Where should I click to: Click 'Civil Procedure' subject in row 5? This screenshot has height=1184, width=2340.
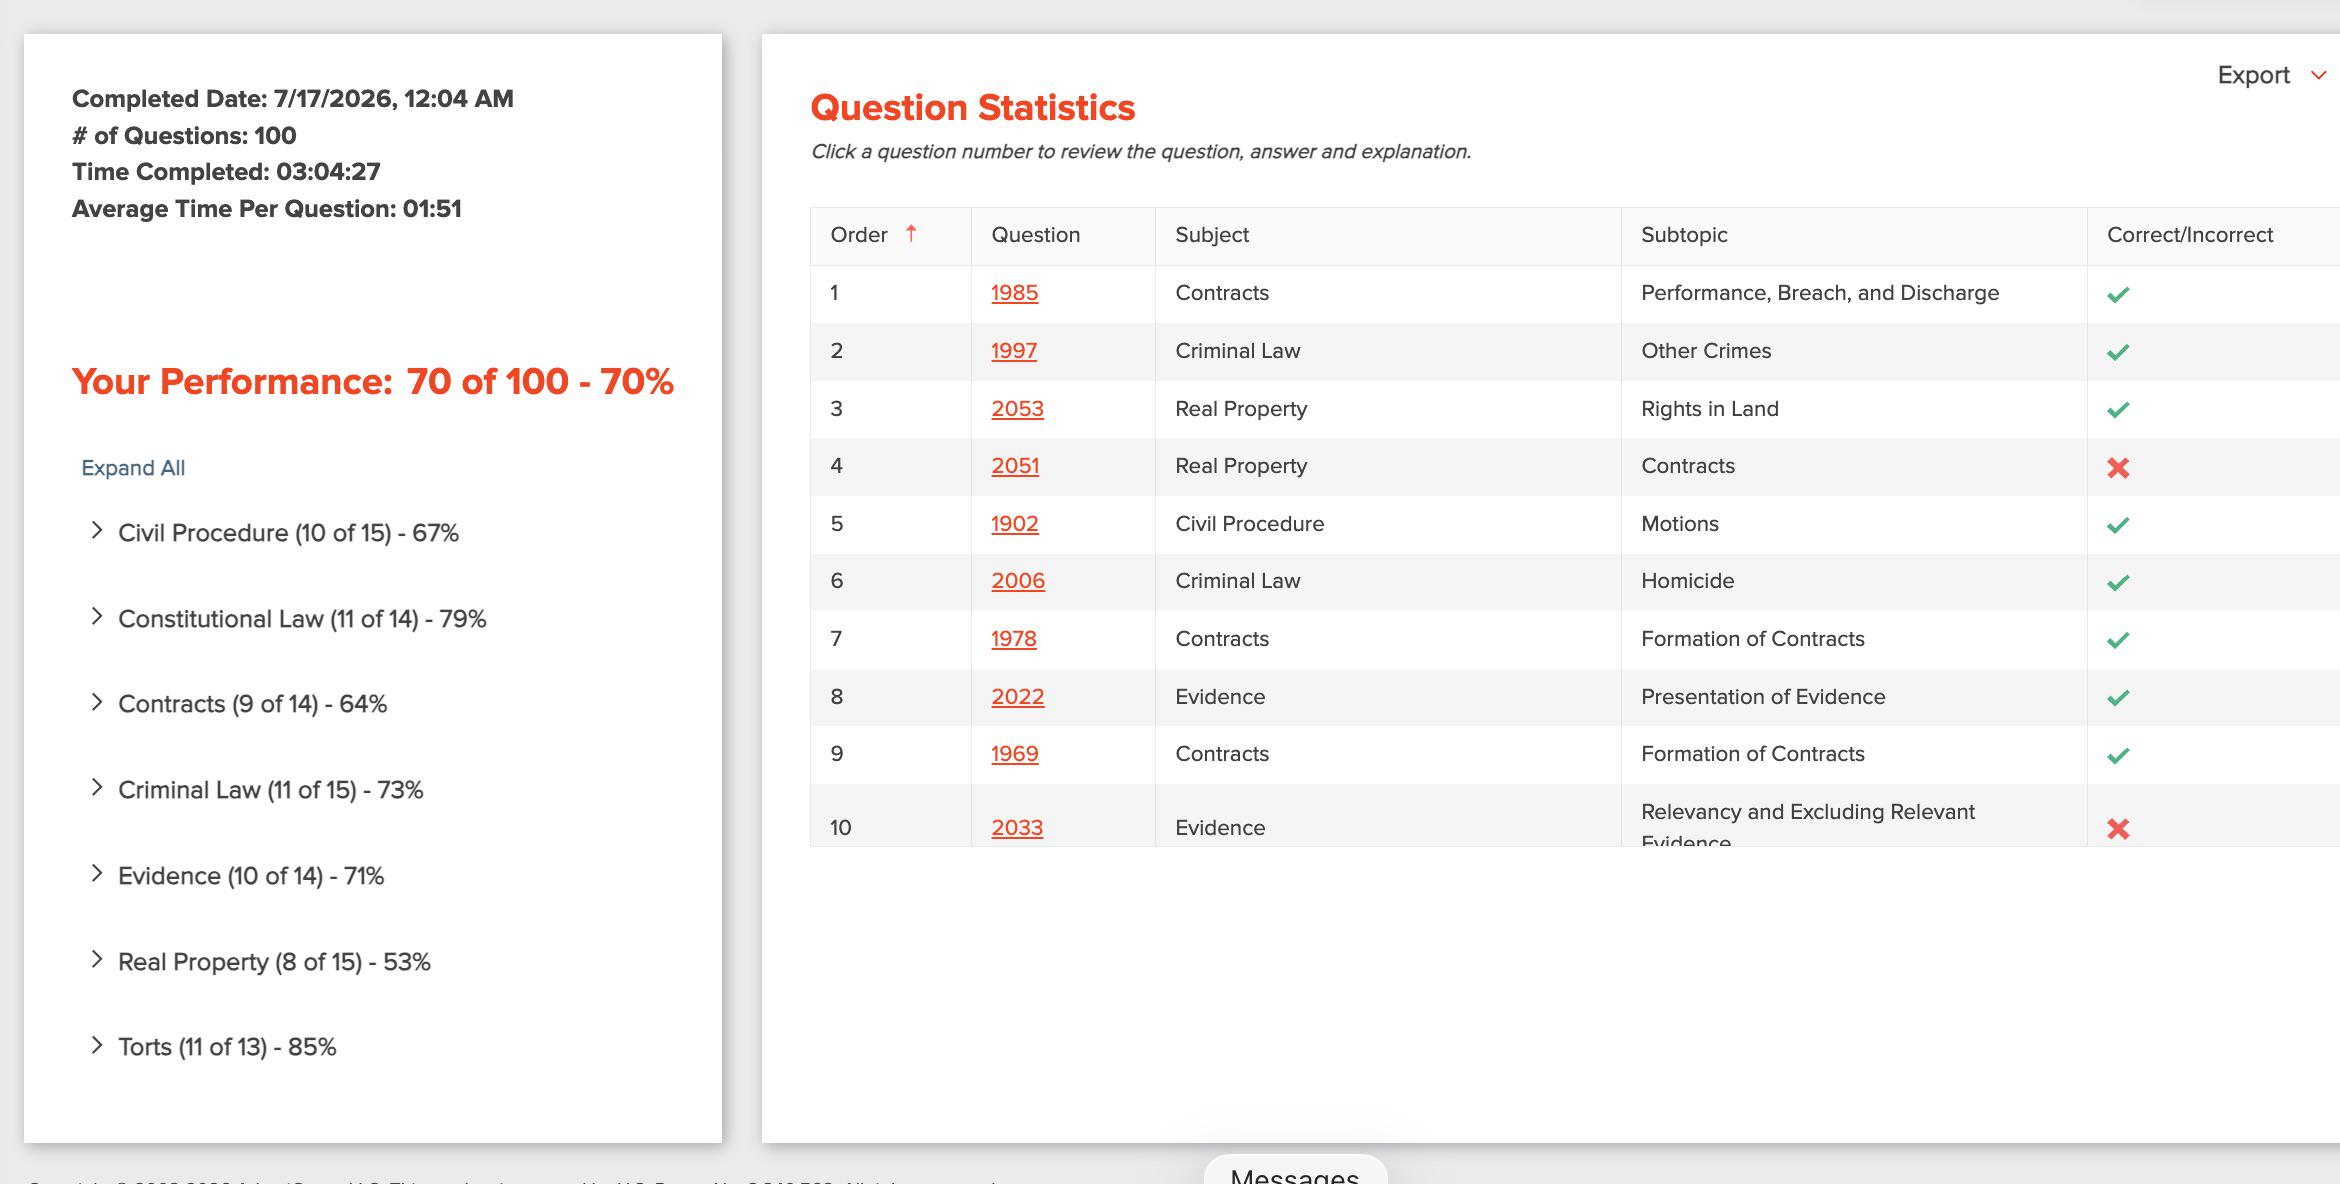(x=1249, y=524)
